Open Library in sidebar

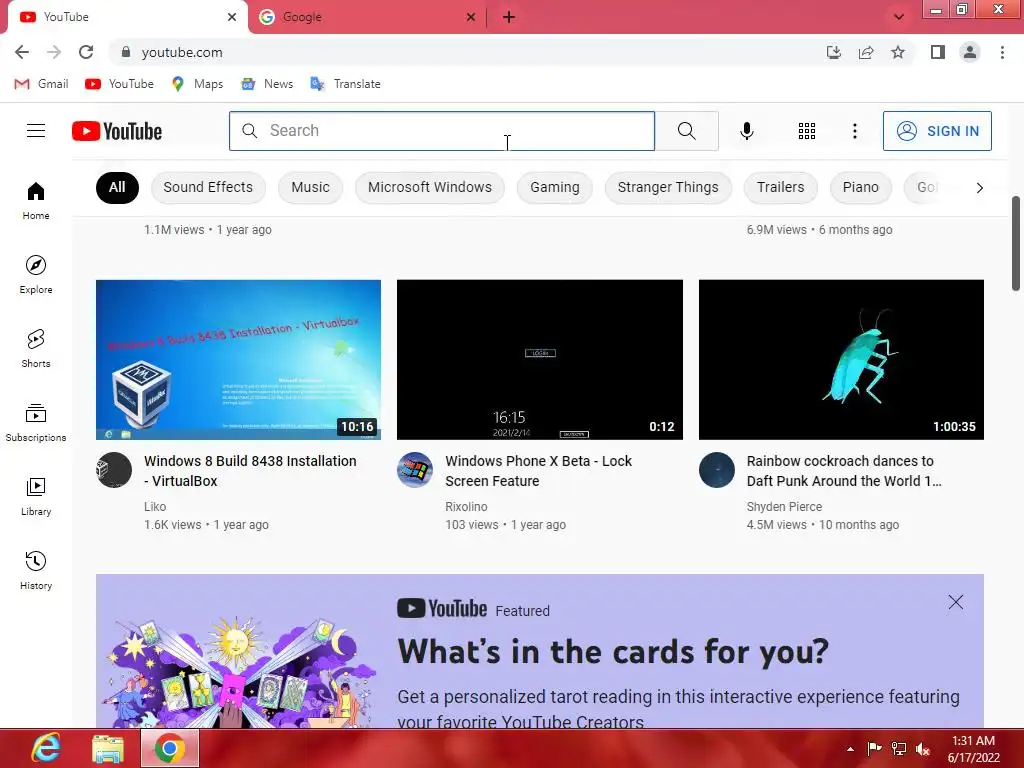36,496
